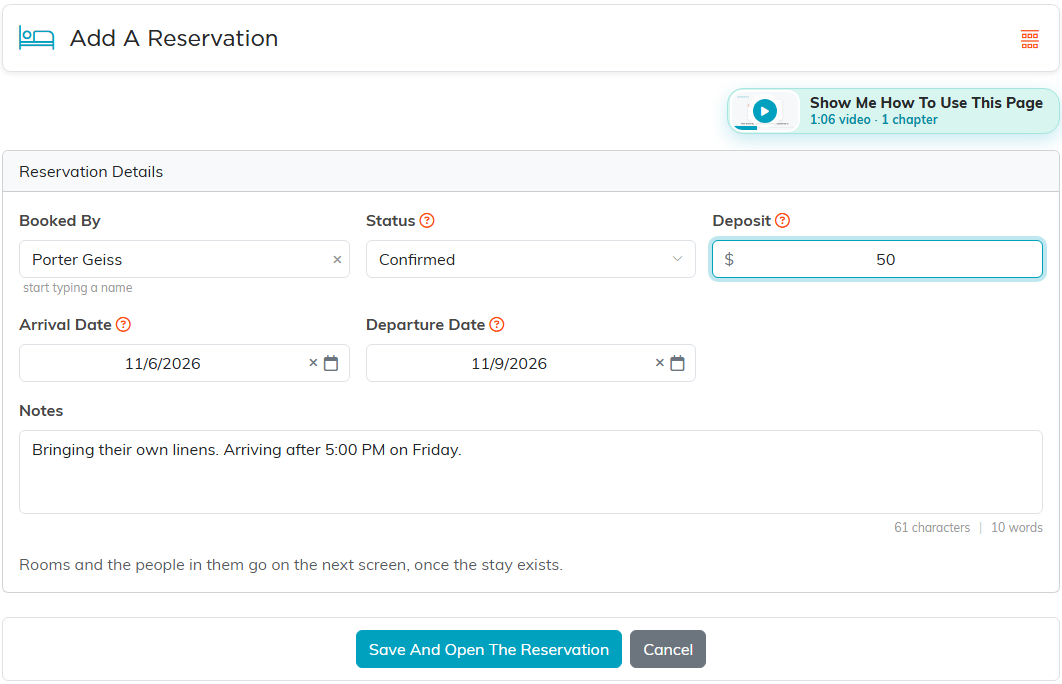This screenshot has height=684, width=1062.
Task: Click the 'start typing a name' hint
Action: [78, 288]
